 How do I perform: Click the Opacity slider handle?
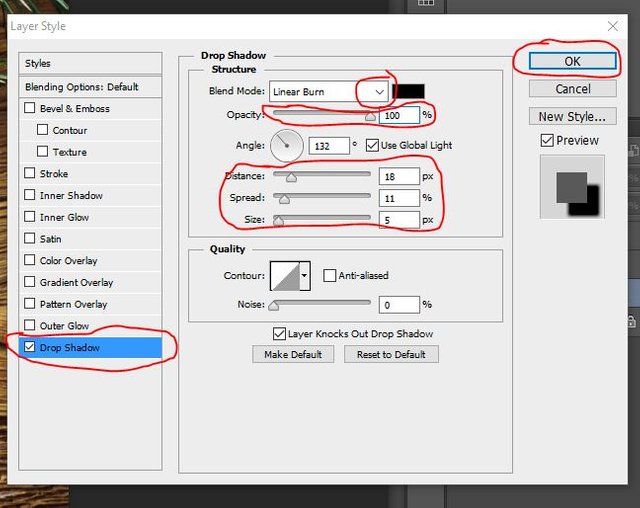[x=370, y=117]
